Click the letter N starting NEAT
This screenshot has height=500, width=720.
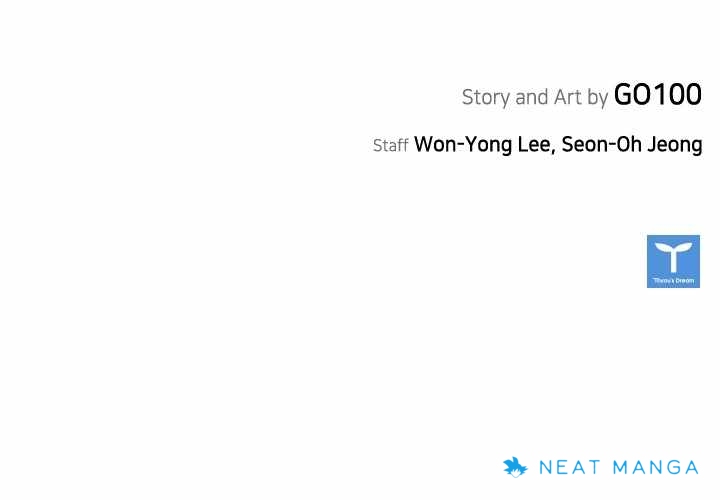pos(546,467)
